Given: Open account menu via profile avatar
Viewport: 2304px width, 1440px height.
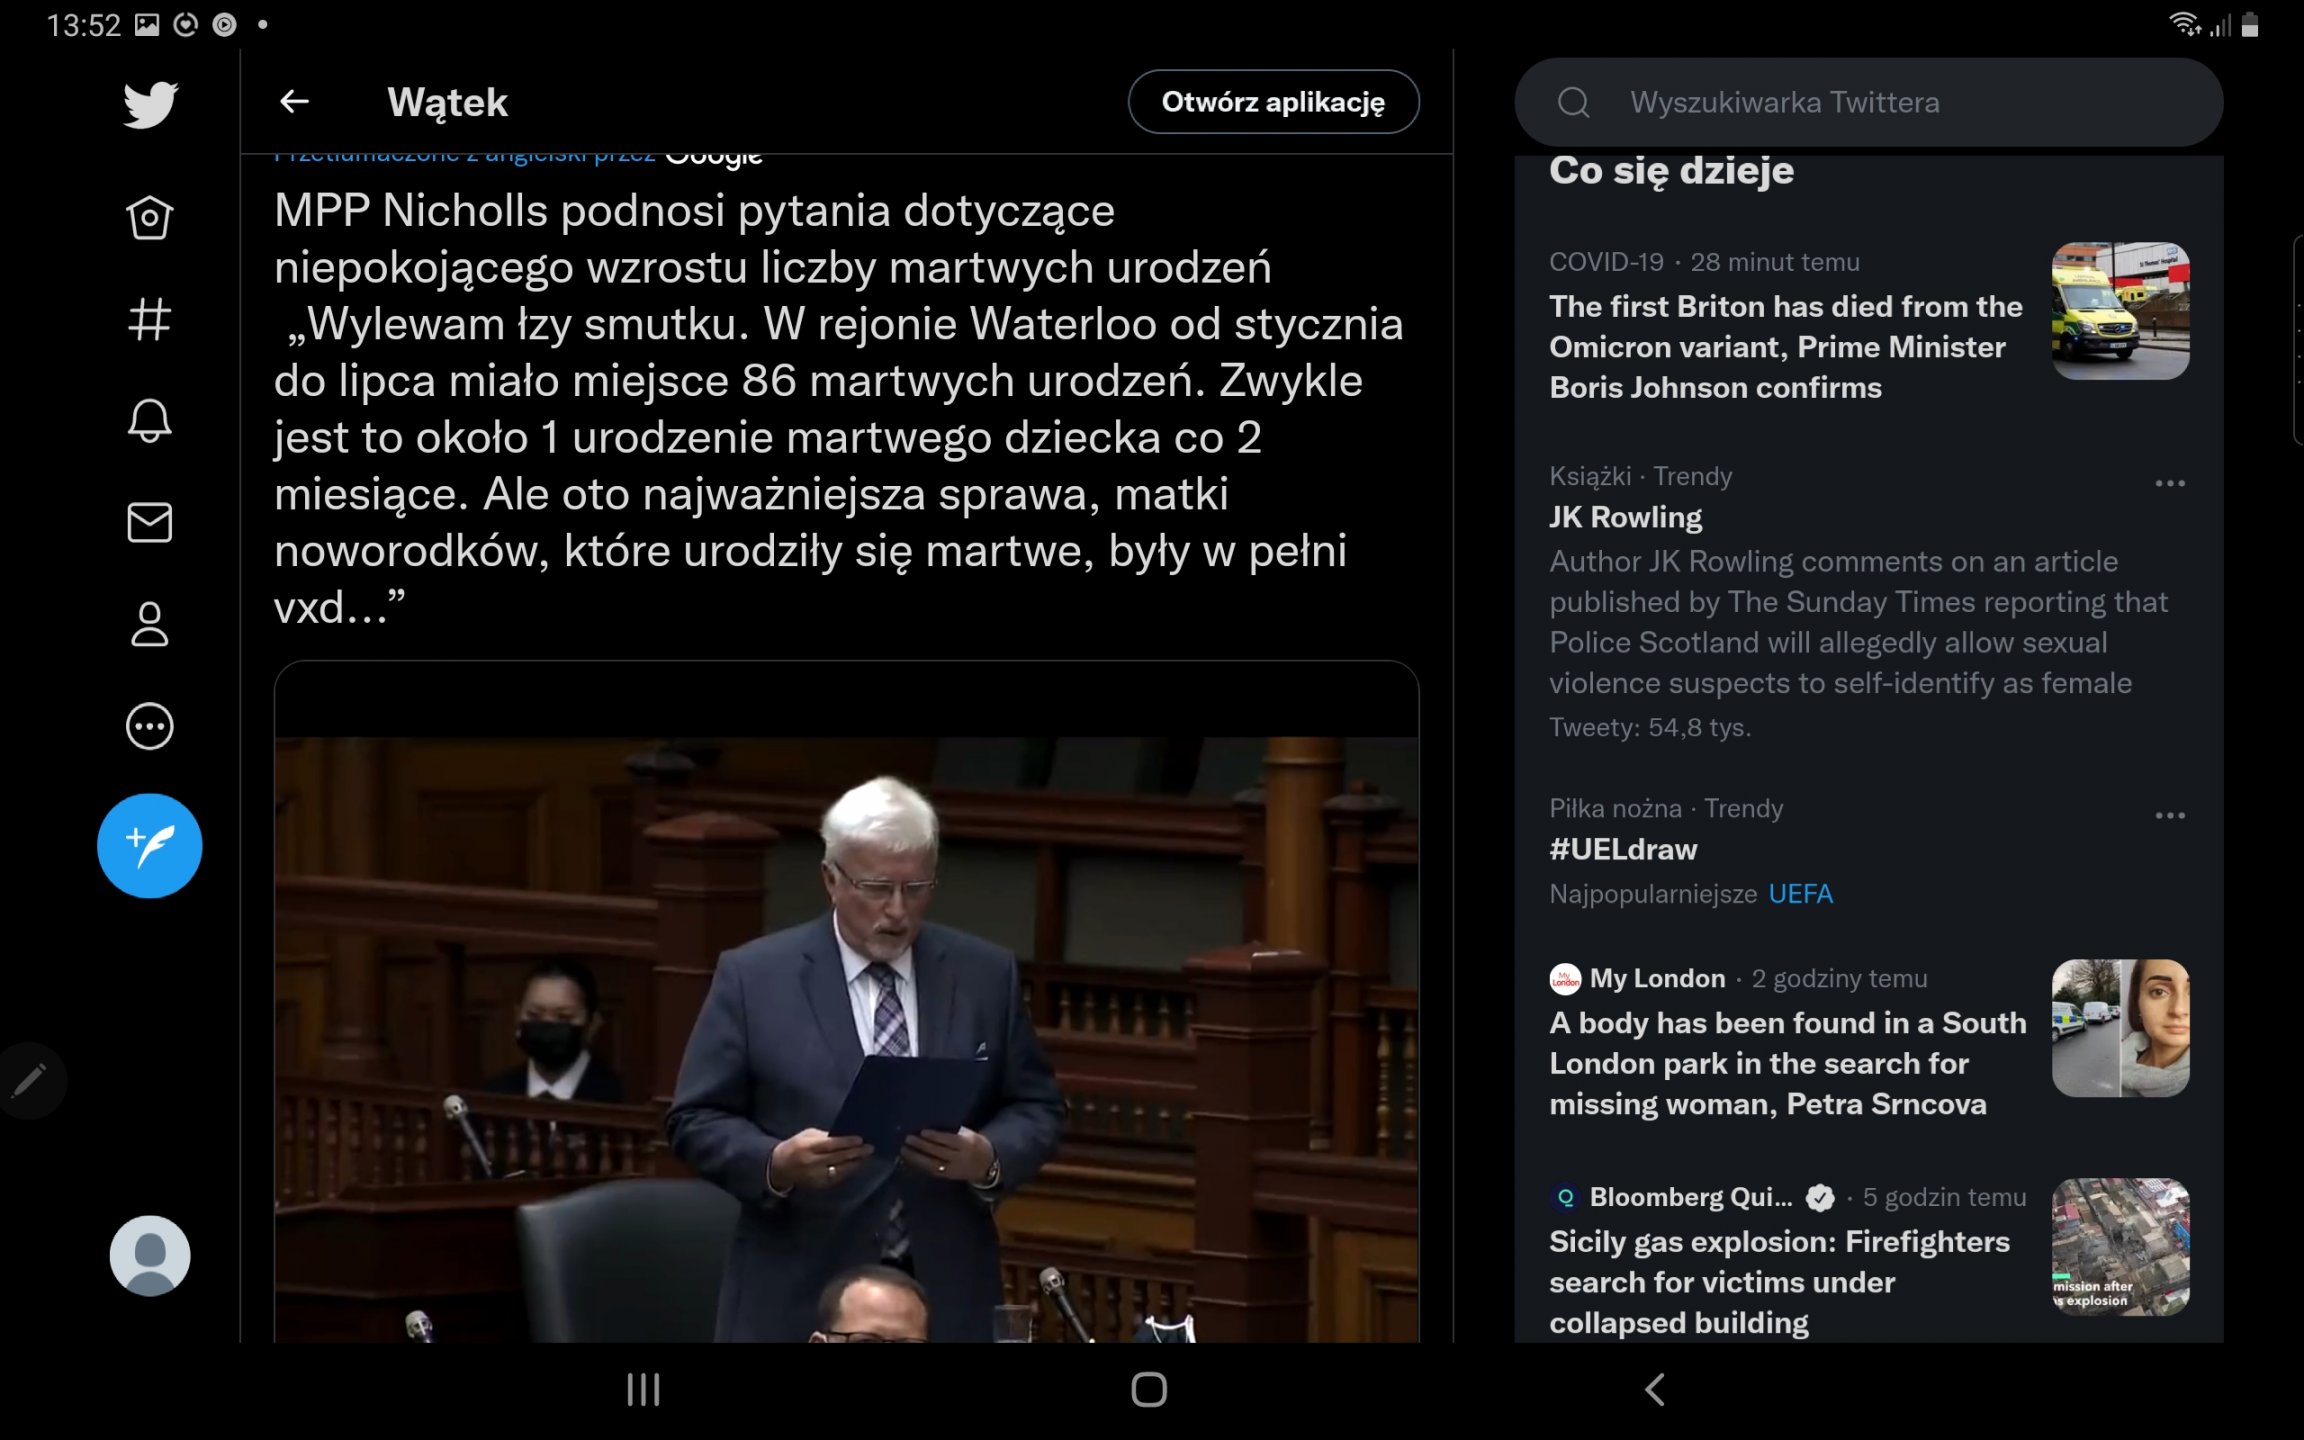Looking at the screenshot, I should pyautogui.click(x=150, y=1255).
